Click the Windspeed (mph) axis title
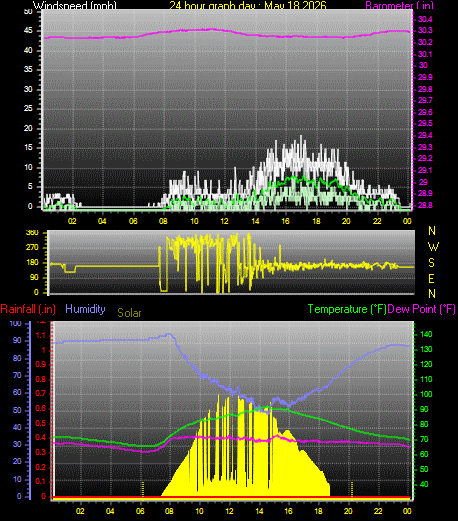The width and height of the screenshot is (458, 521). [x=75, y=5]
